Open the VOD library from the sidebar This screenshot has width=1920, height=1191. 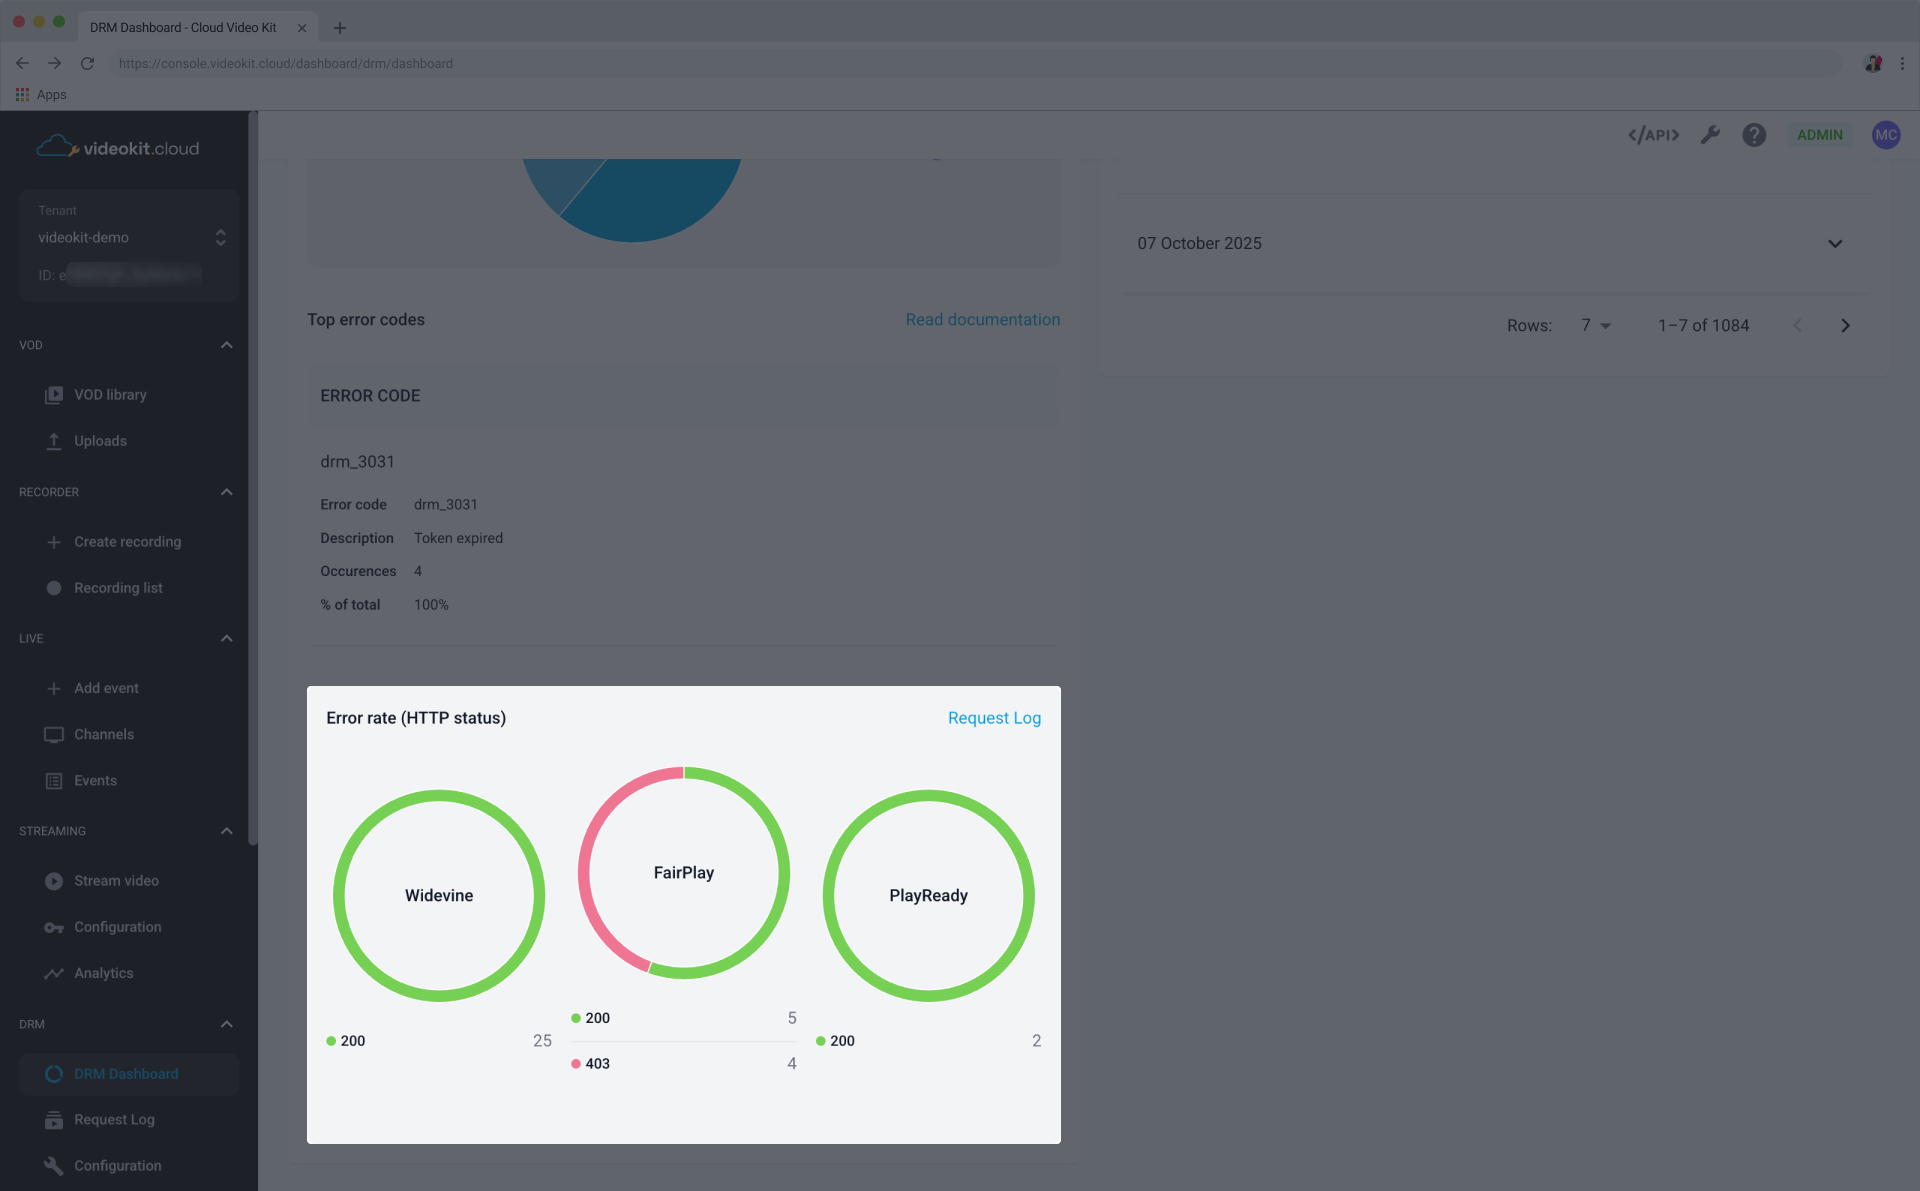pyautogui.click(x=110, y=394)
